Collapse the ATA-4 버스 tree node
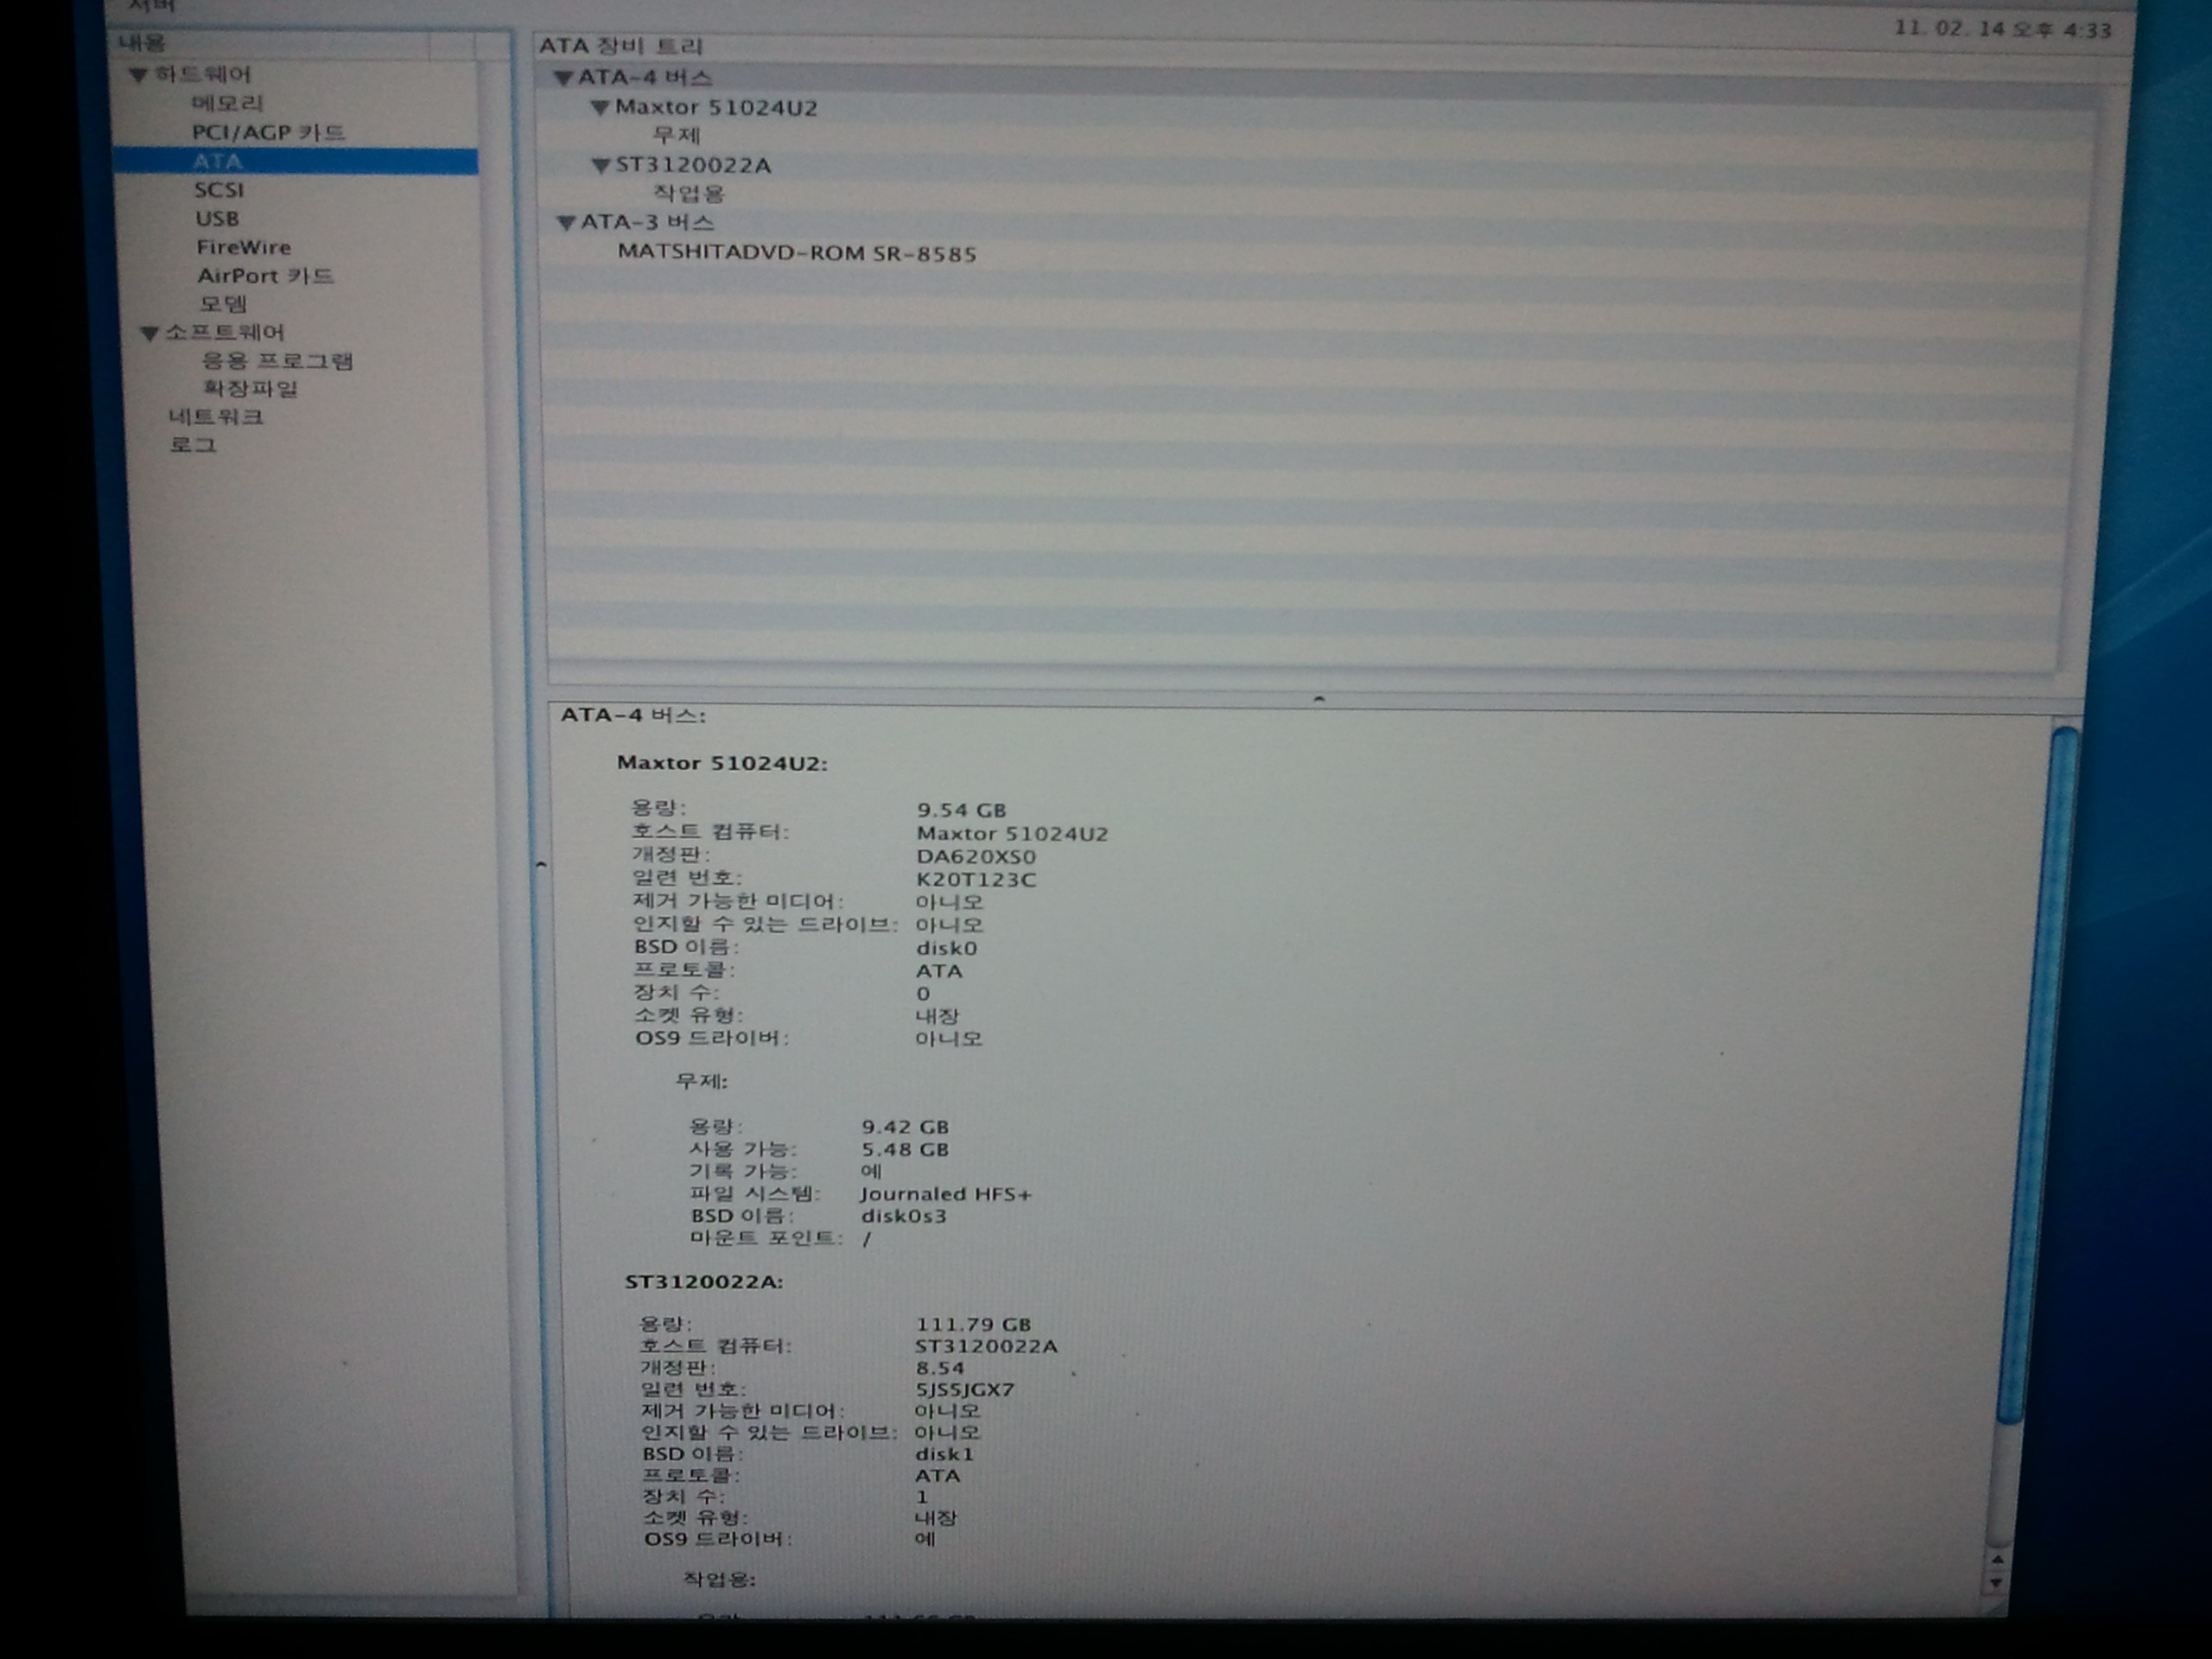 pos(563,78)
